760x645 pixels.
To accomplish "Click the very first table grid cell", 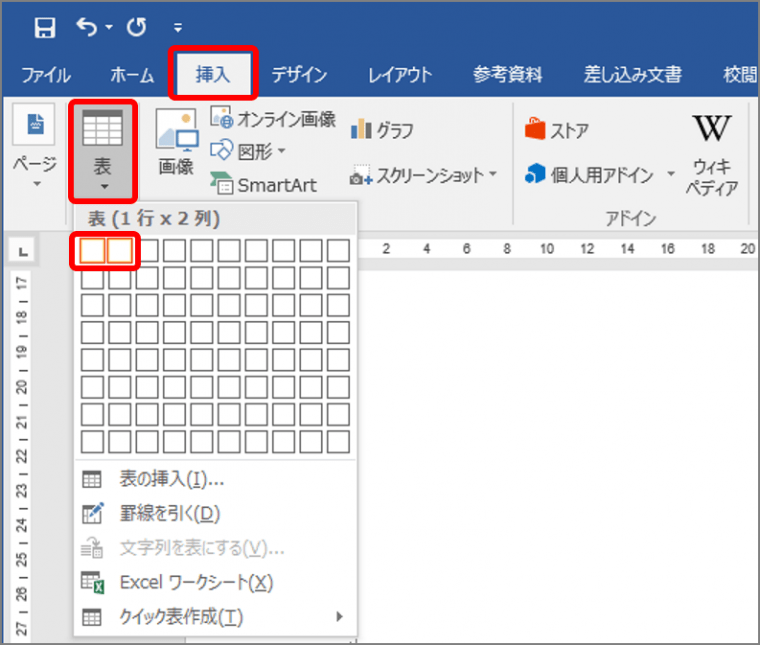I will click(x=92, y=251).
